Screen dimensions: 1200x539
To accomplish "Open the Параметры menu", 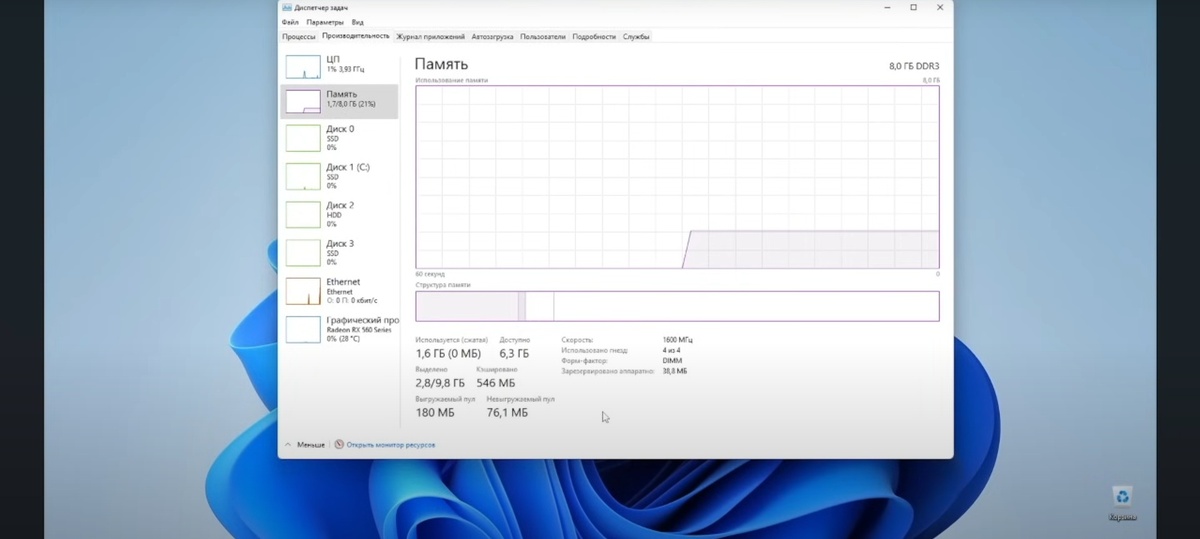I will 325,22.
